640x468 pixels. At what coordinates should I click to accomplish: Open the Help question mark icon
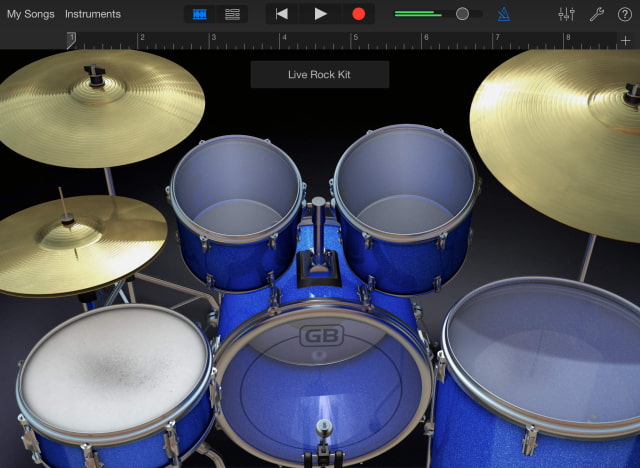point(624,14)
